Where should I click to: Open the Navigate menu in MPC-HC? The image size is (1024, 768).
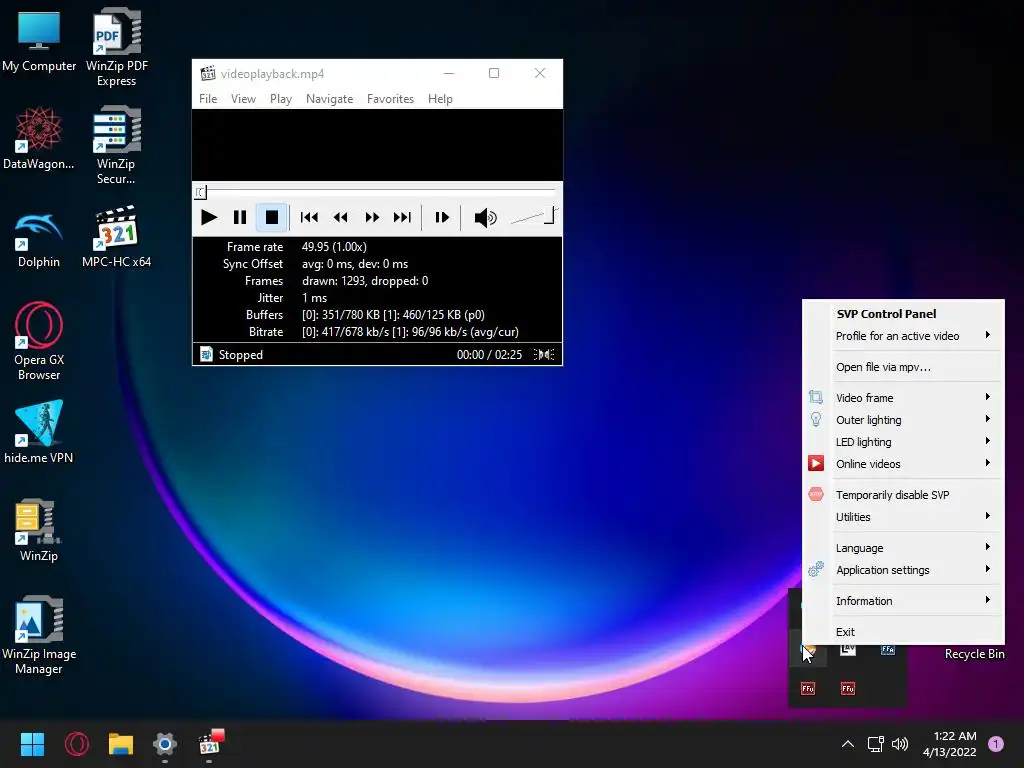(x=329, y=99)
